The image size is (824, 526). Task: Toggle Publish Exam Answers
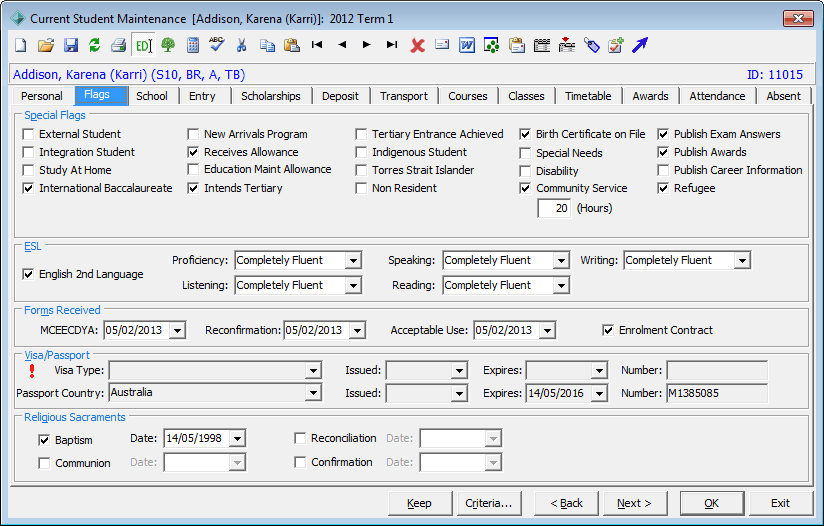(x=663, y=135)
